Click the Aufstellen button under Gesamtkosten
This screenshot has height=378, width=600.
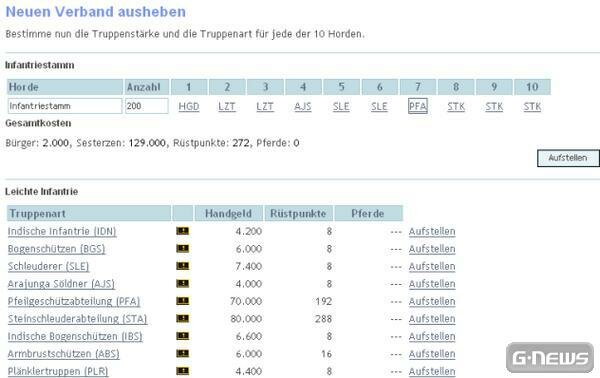(x=568, y=158)
